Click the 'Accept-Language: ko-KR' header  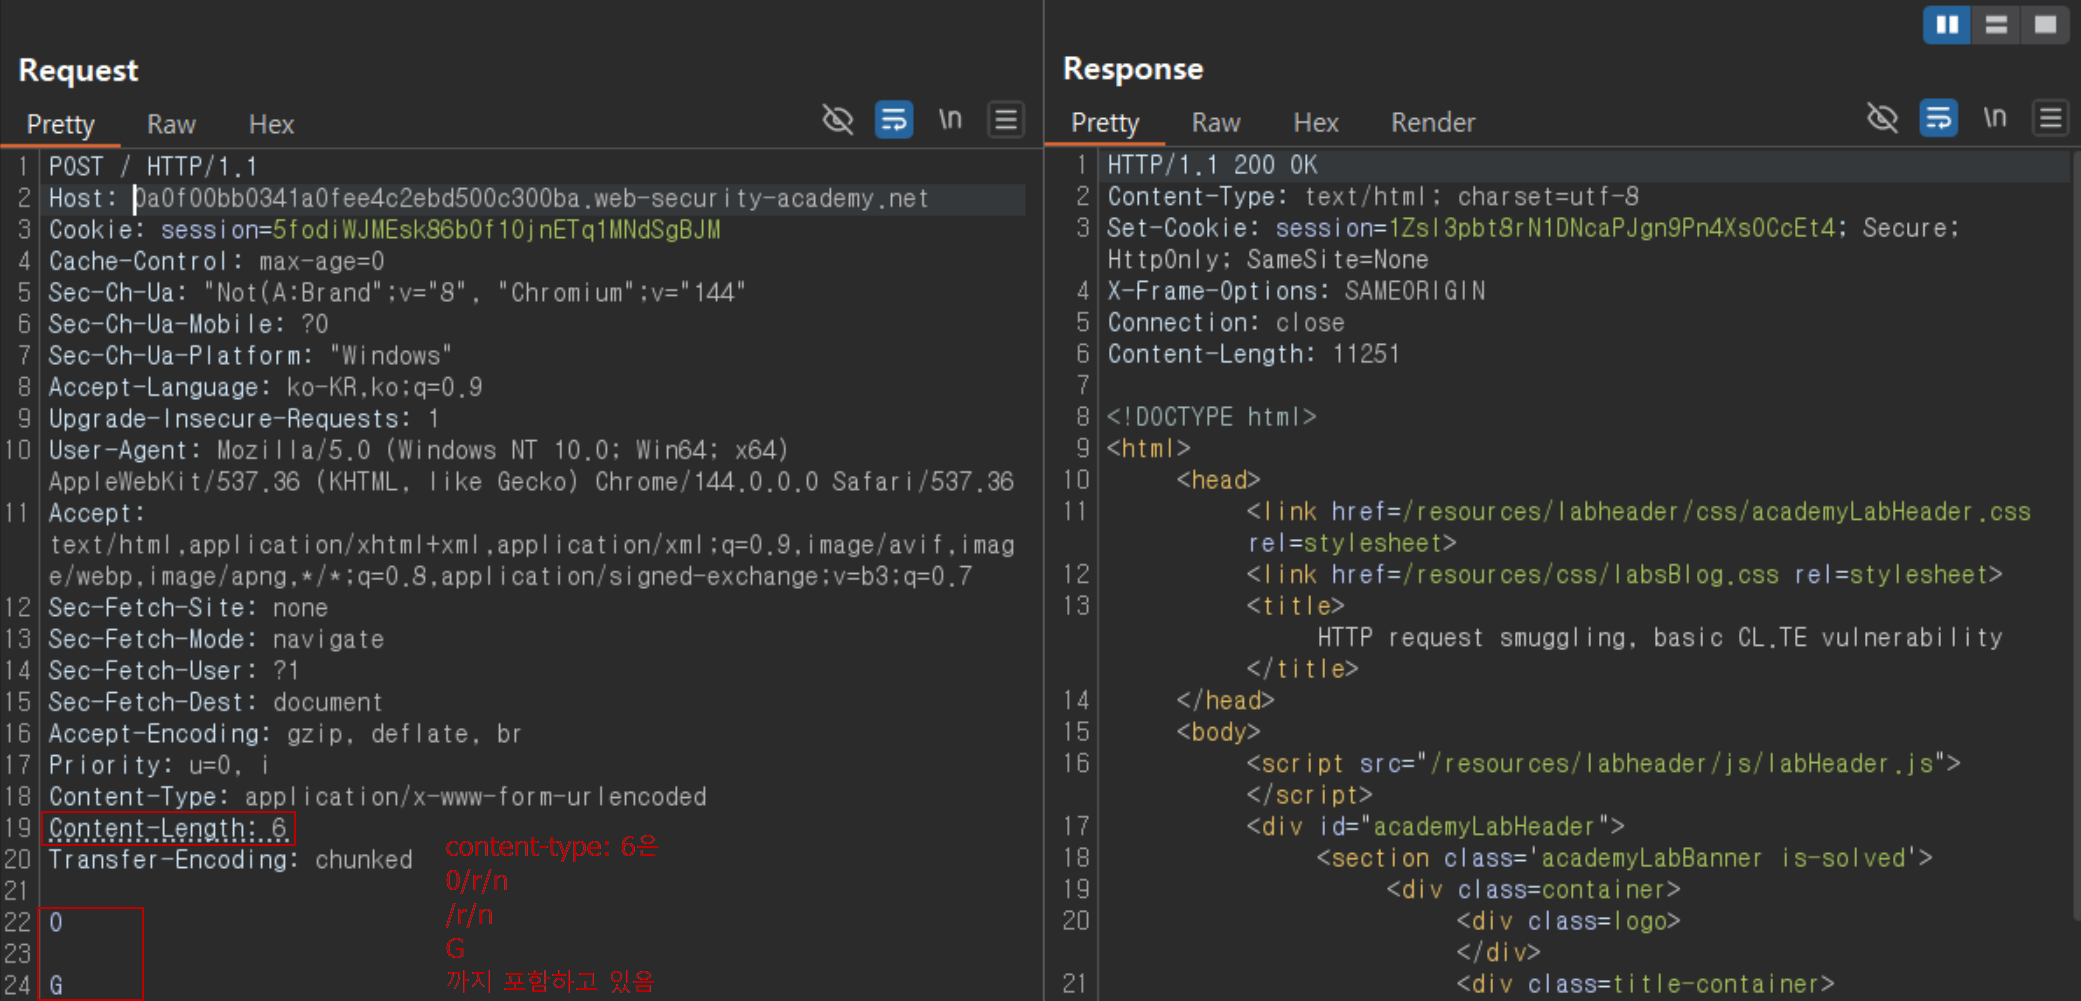[265, 387]
